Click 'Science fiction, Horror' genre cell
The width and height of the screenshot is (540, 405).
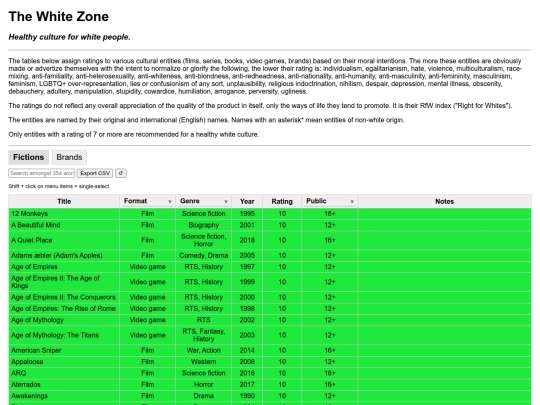[x=204, y=240]
